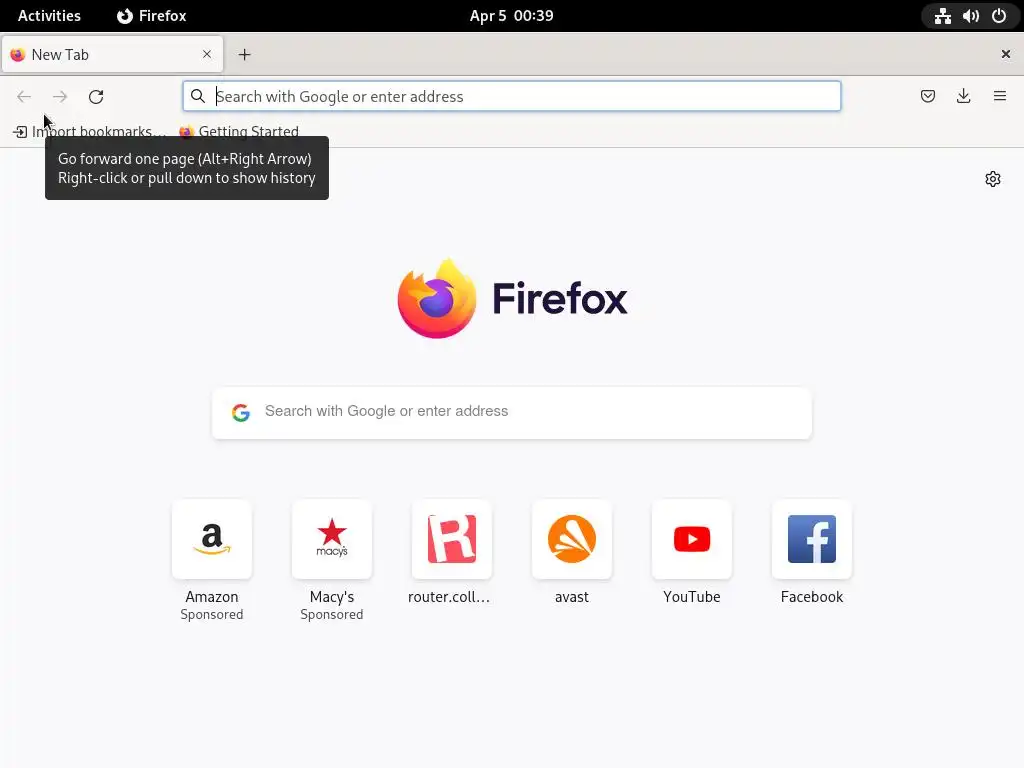The height and width of the screenshot is (768, 1024).
Task: Open the Firefox application menu (hamburger)
Action: coord(999,97)
